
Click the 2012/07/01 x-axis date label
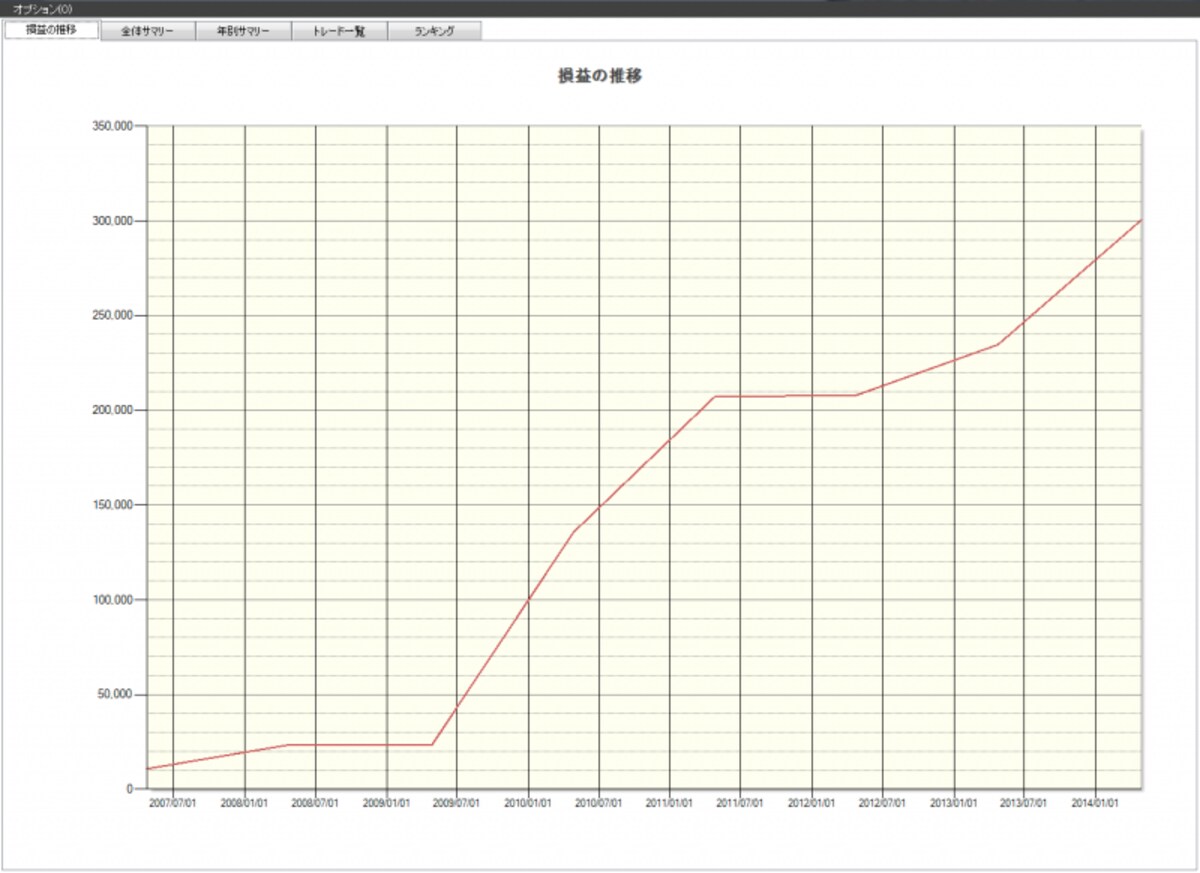click(x=883, y=802)
